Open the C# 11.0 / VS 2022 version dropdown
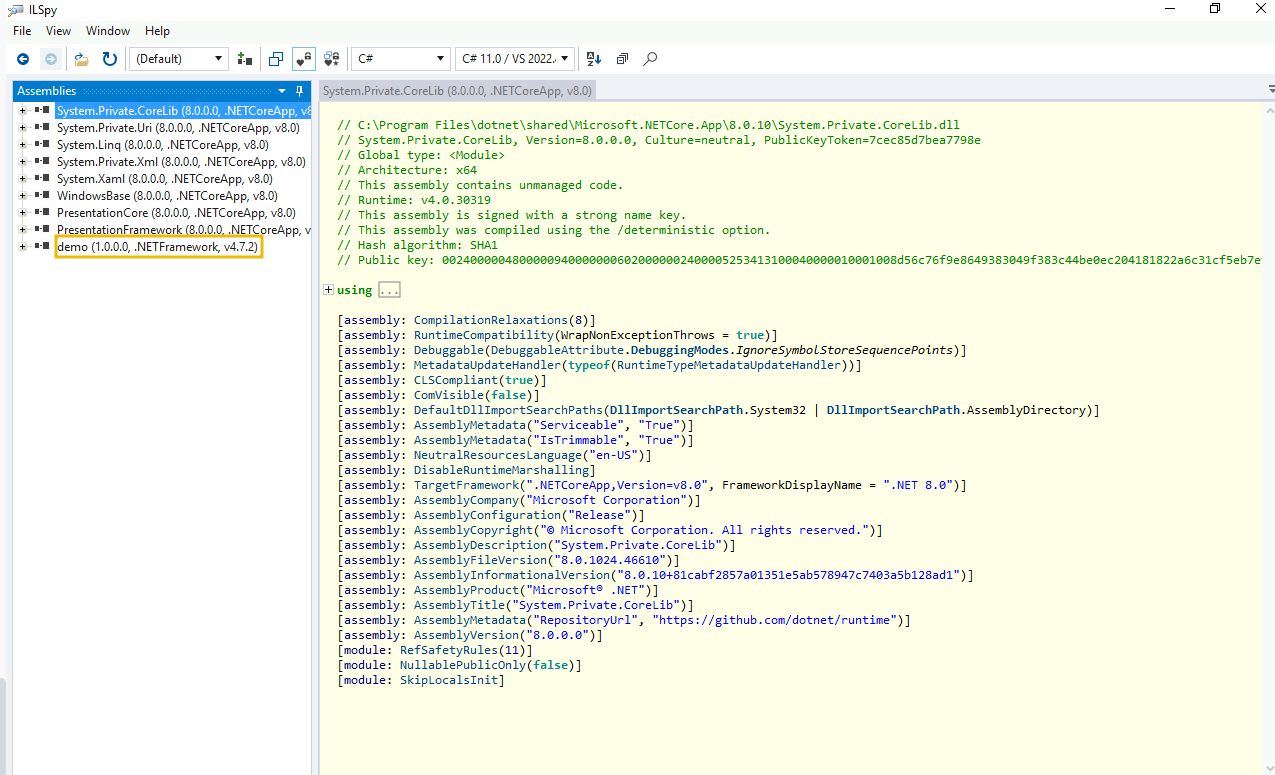The width and height of the screenshot is (1275, 775). (515, 59)
